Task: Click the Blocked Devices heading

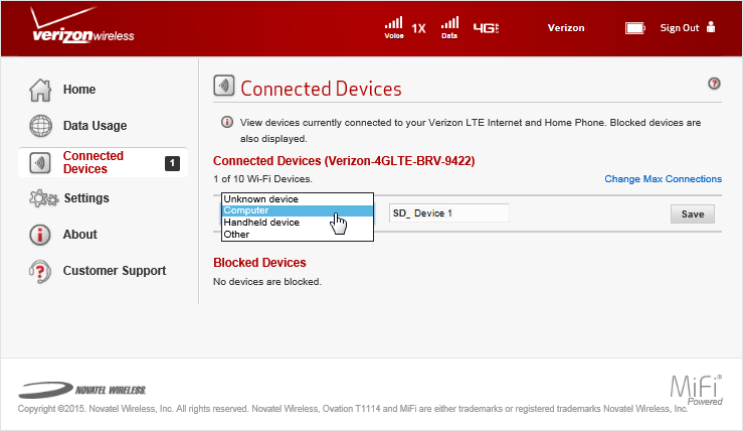Action: click(x=260, y=262)
